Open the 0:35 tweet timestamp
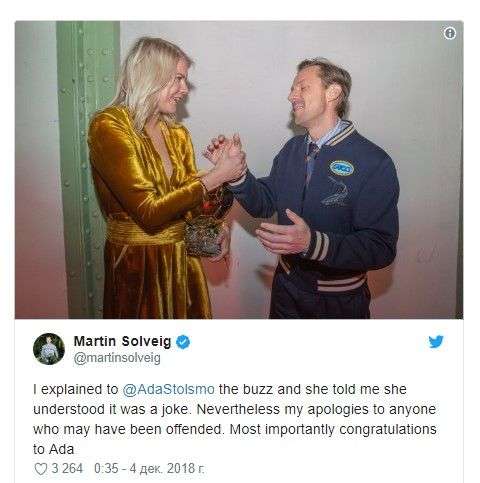 click(106, 468)
